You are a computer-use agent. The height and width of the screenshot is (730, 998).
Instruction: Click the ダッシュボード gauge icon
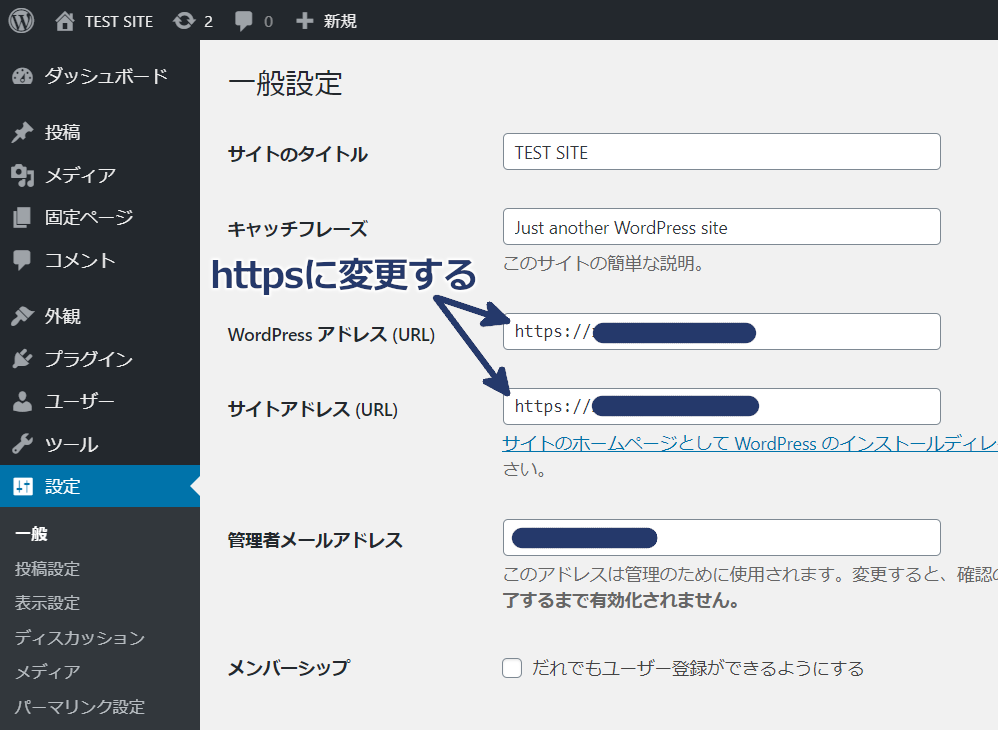(22, 76)
